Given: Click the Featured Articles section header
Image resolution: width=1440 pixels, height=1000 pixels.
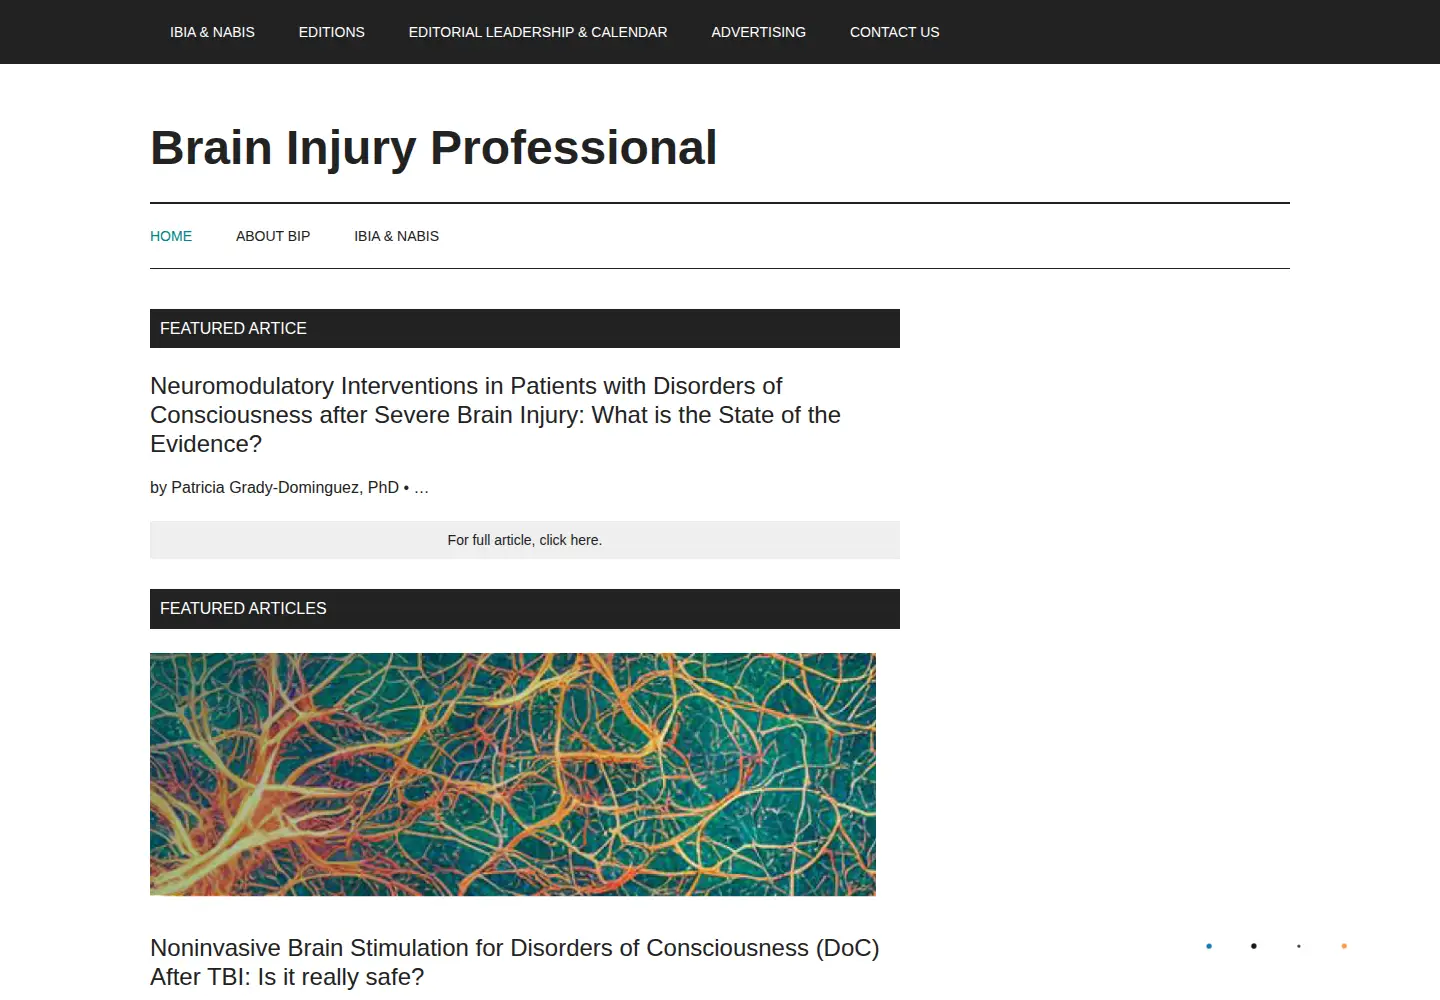Looking at the screenshot, I should coord(525,609).
